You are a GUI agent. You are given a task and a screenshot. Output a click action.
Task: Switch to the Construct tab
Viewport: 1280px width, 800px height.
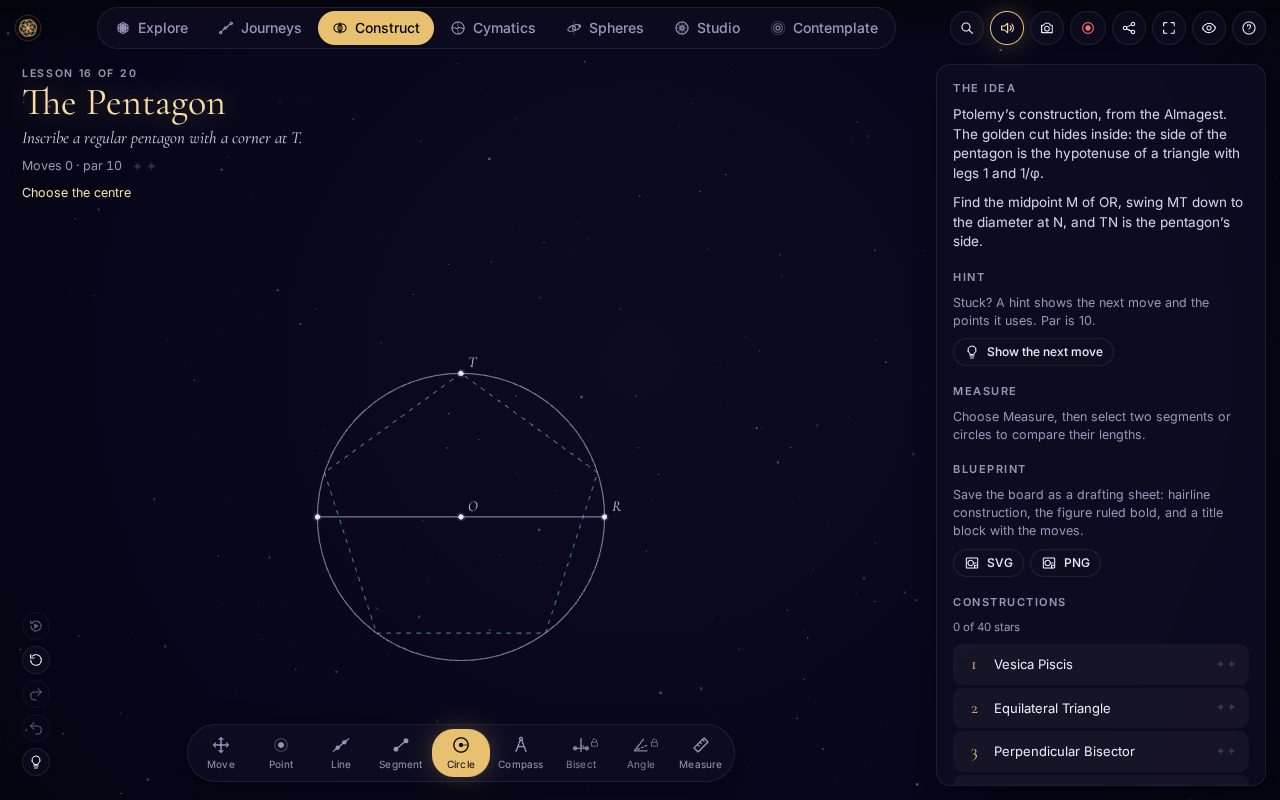coord(376,28)
